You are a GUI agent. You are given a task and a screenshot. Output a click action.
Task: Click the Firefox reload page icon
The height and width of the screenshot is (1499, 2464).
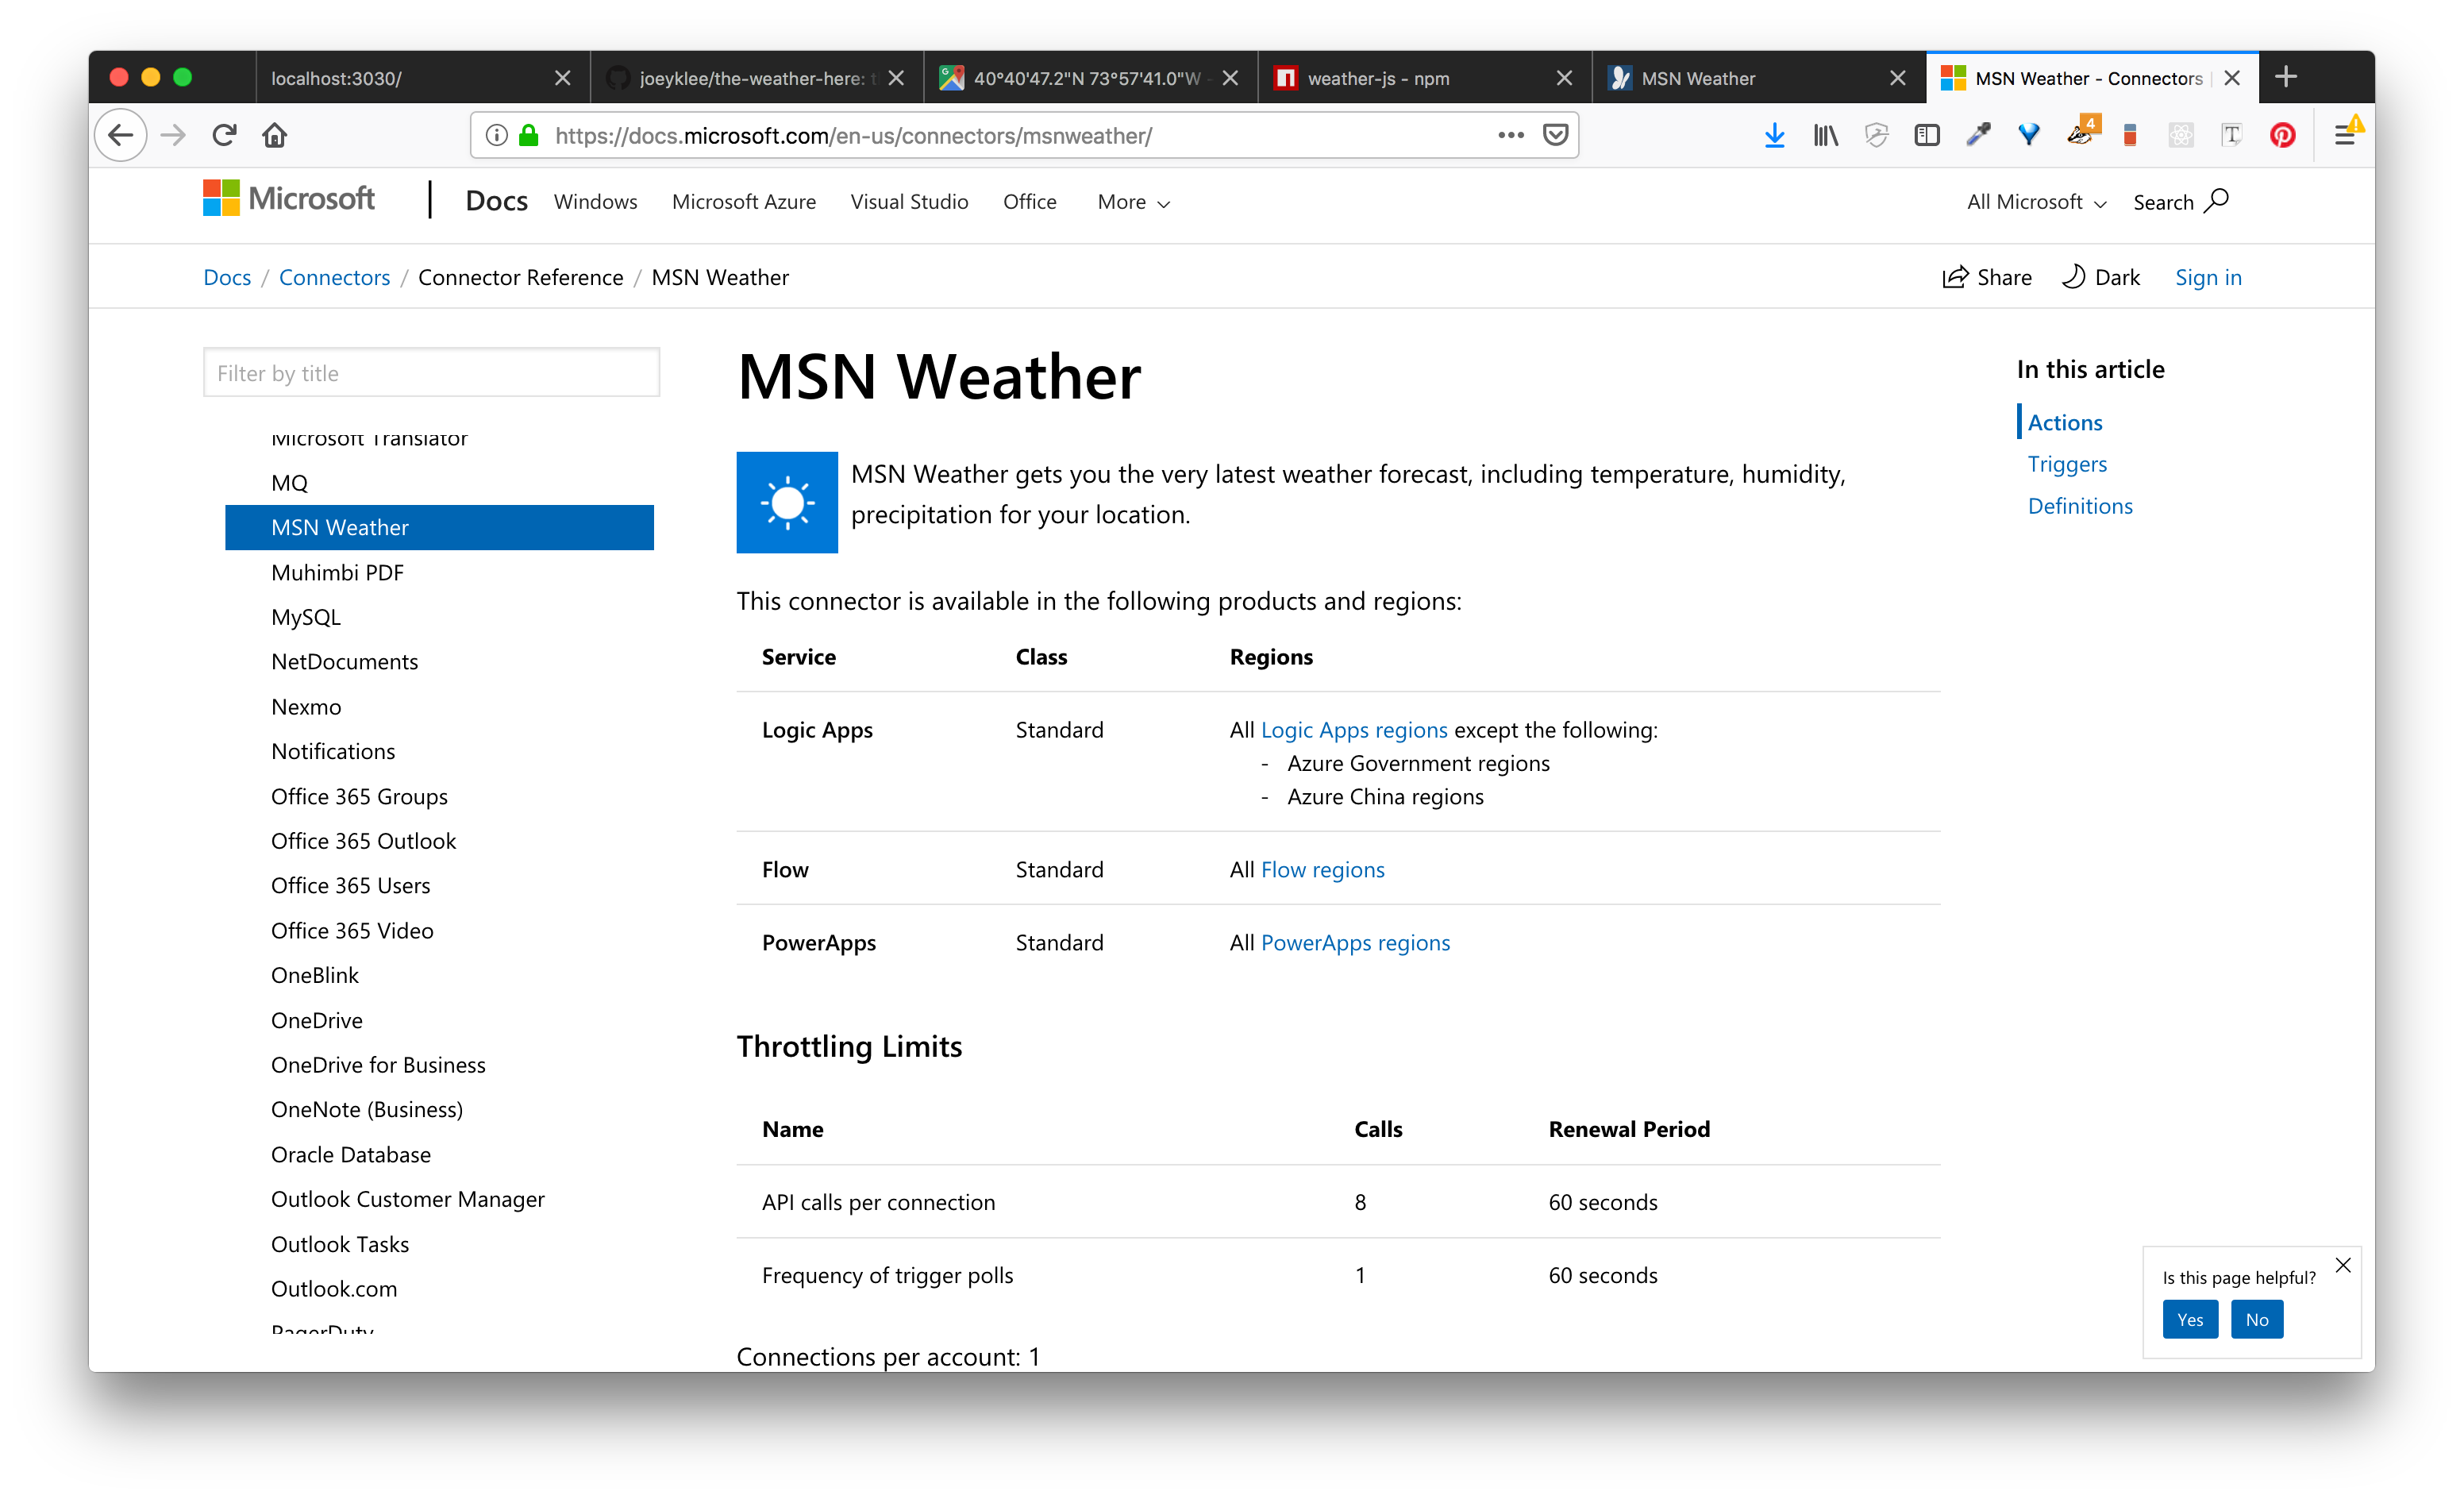coord(224,135)
